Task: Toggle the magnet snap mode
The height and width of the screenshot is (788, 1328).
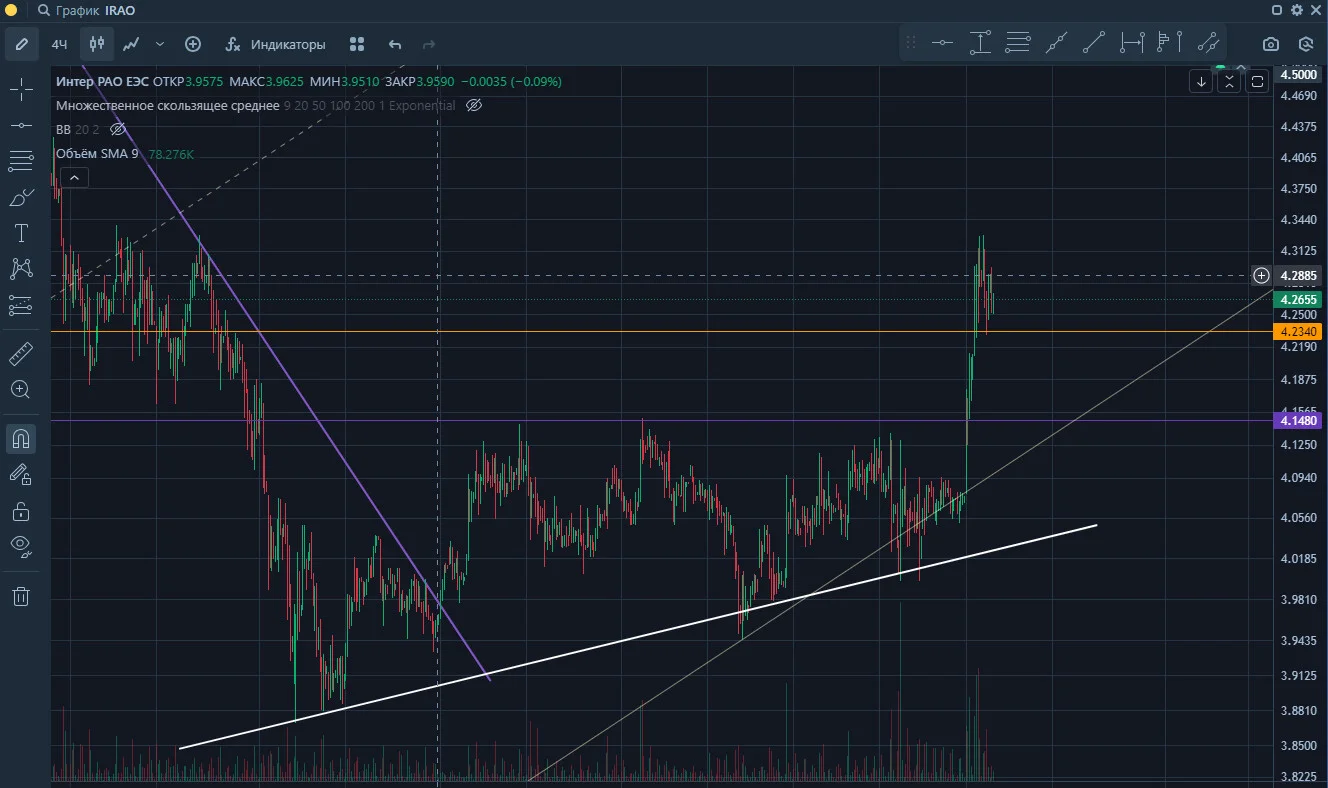Action: point(20,438)
